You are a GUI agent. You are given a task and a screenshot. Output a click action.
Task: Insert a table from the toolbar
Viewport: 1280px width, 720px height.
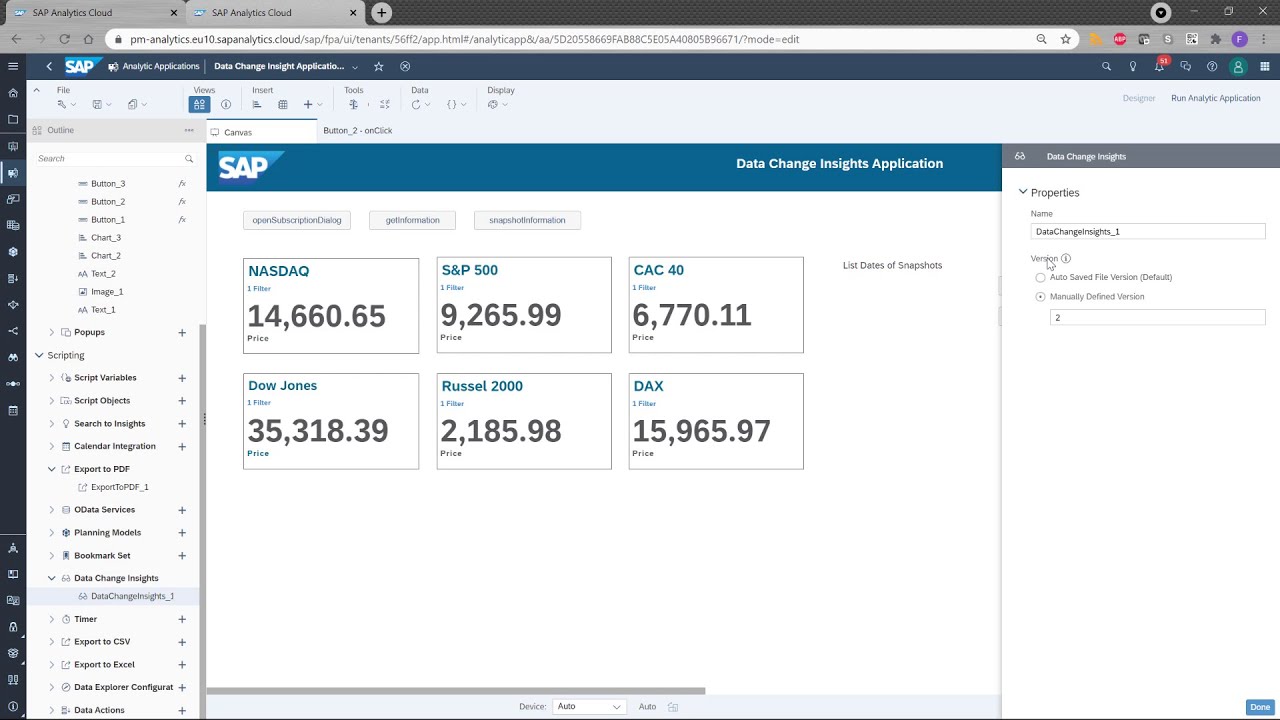[283, 104]
